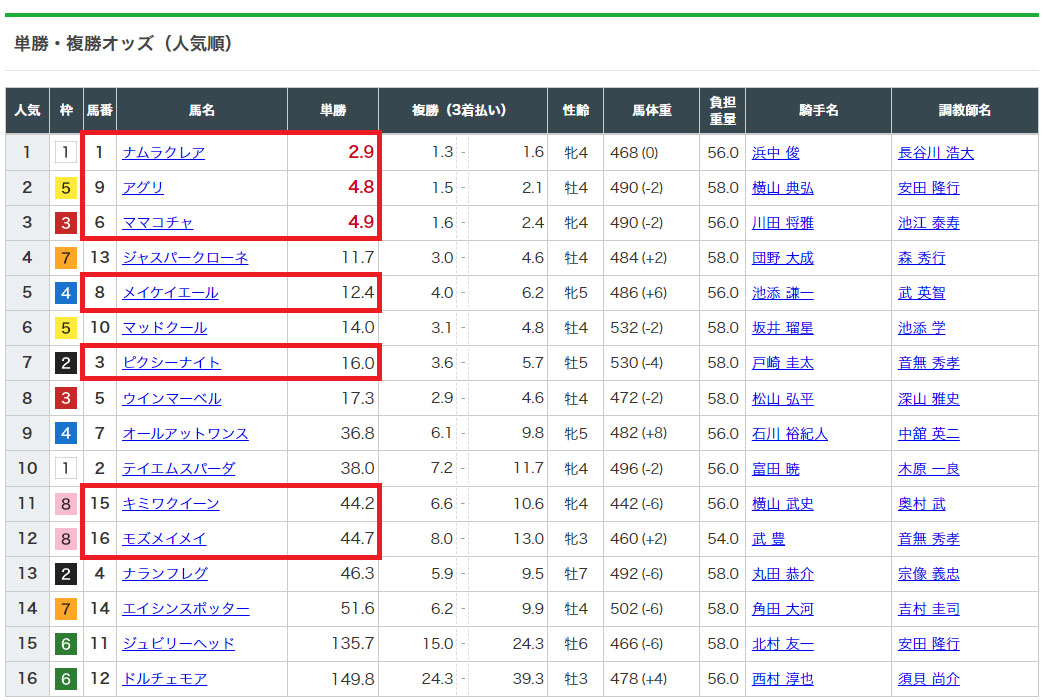Open horse link ナランフレグ
This screenshot has width=1043, height=700.
pos(165,574)
